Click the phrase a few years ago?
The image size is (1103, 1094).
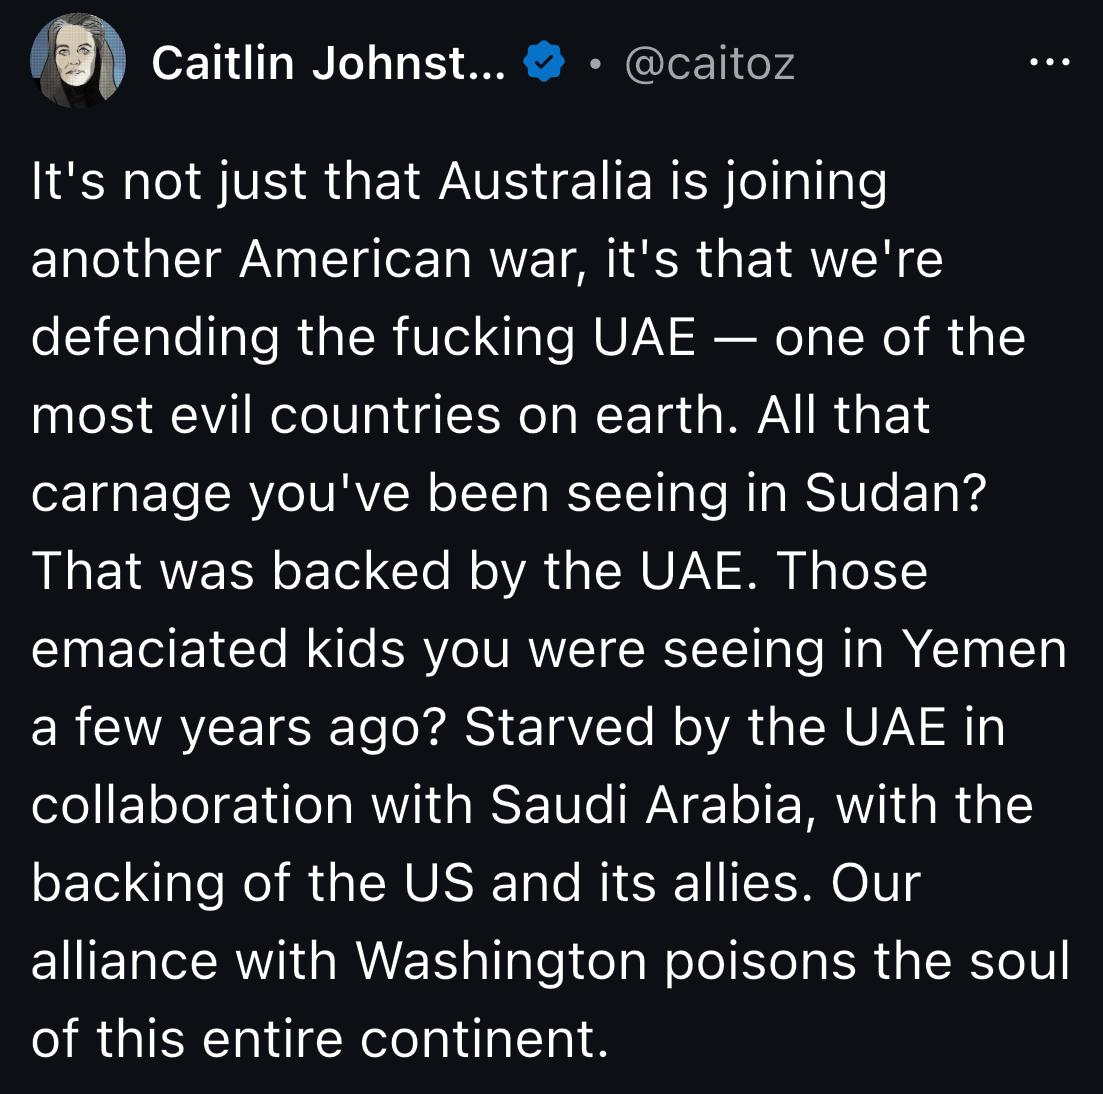[x=239, y=727]
